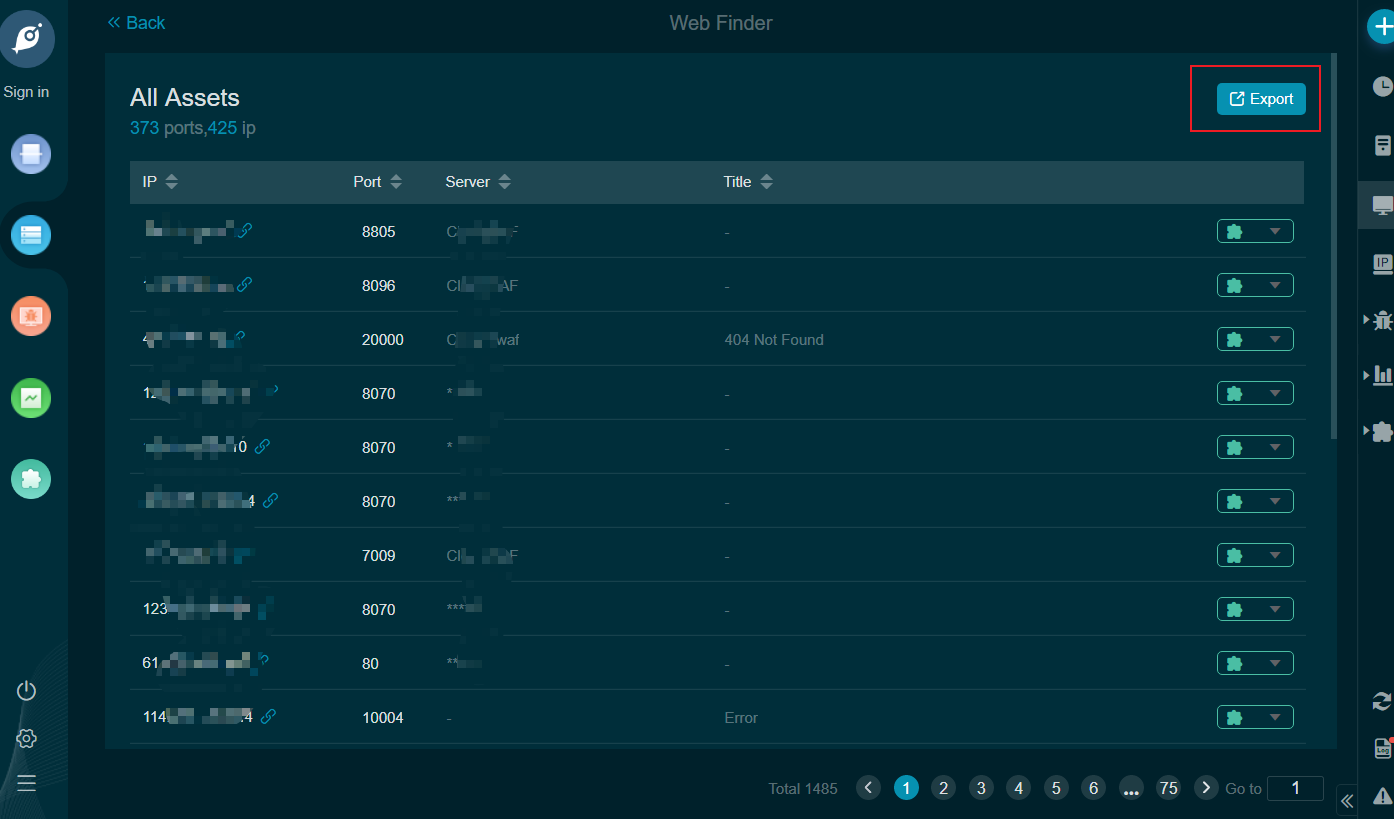Click the port 7009 cell
The height and width of the screenshot is (819, 1394).
tap(379, 556)
